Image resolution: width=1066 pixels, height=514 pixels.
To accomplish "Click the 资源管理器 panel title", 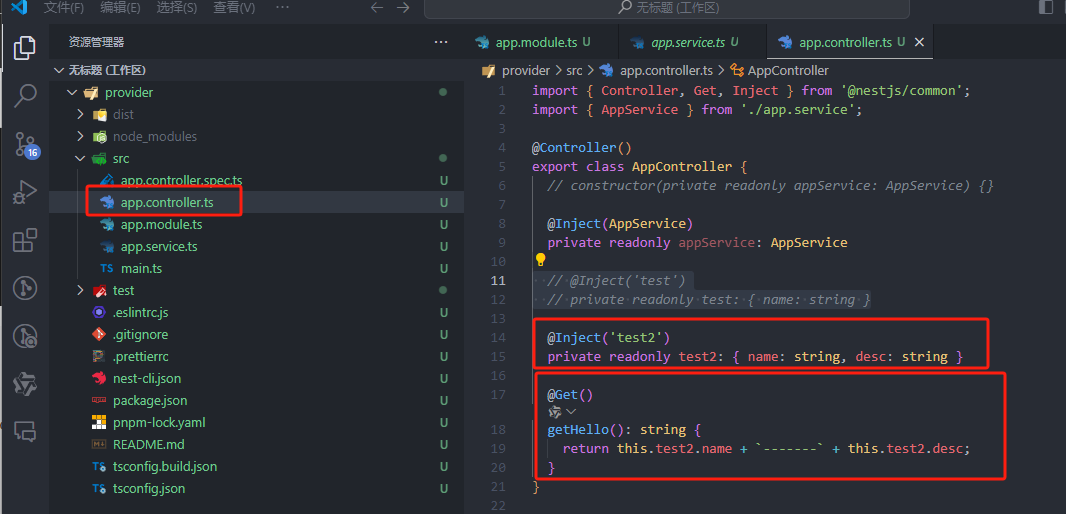I will click(97, 42).
